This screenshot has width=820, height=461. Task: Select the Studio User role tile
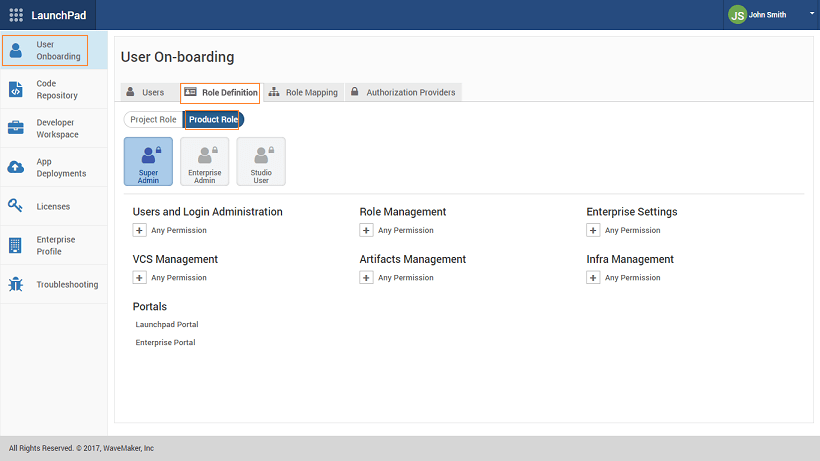tap(261, 162)
